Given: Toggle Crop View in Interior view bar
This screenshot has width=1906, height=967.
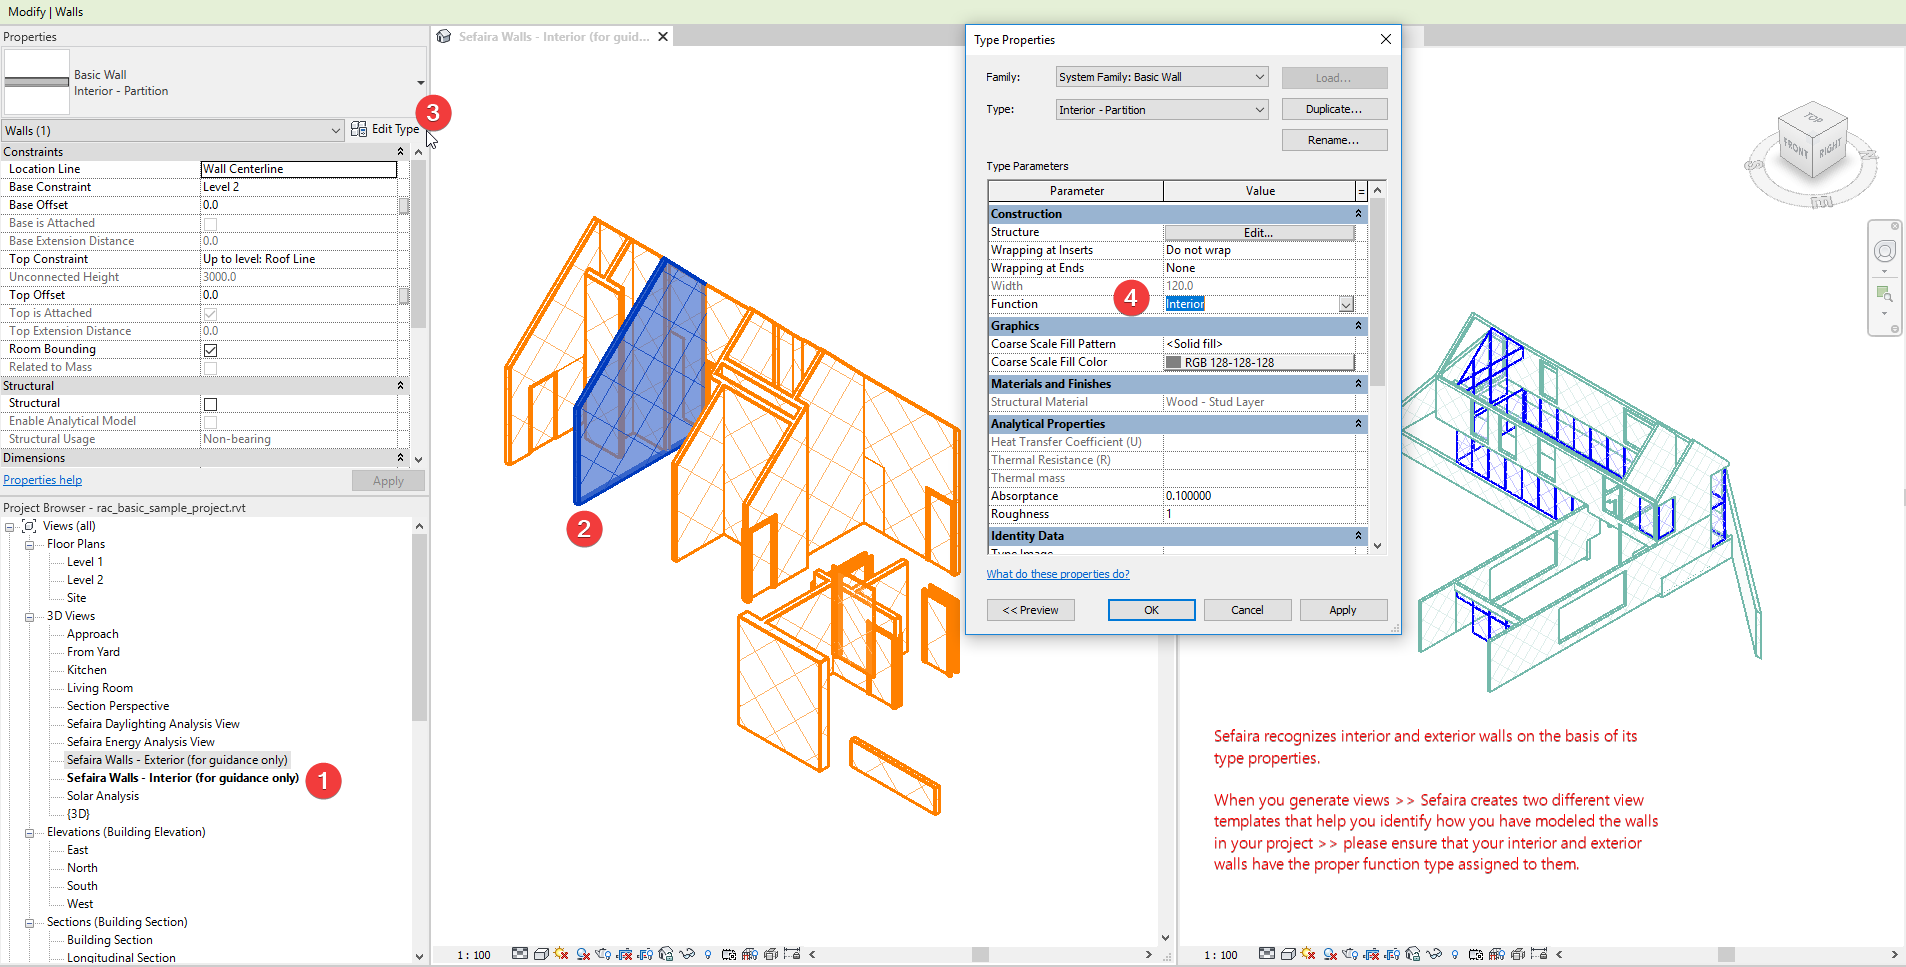Looking at the screenshot, I should (624, 954).
